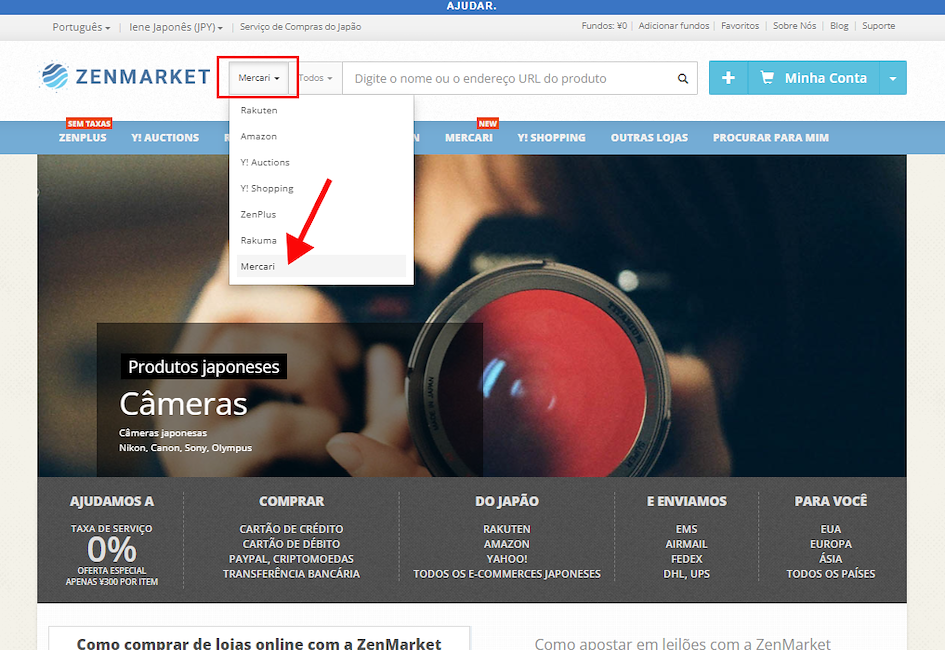Screen dimensions: 945x650
Task: Click the 0% service fee offer
Action: [111, 549]
